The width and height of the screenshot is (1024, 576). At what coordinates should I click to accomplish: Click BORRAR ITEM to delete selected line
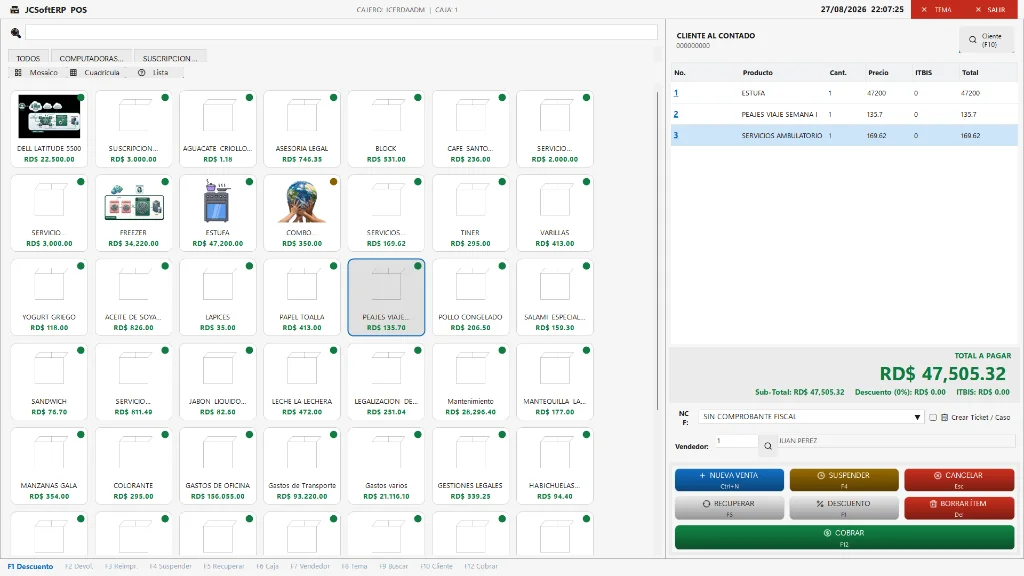coord(959,508)
